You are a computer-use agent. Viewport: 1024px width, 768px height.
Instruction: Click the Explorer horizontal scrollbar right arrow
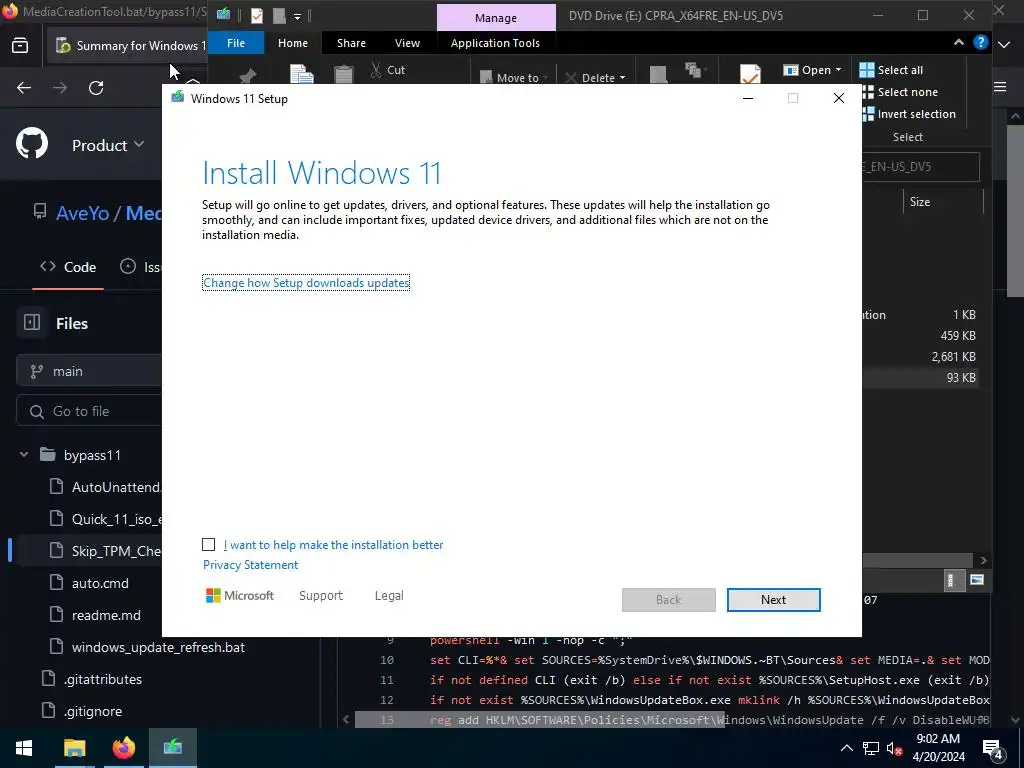(984, 560)
